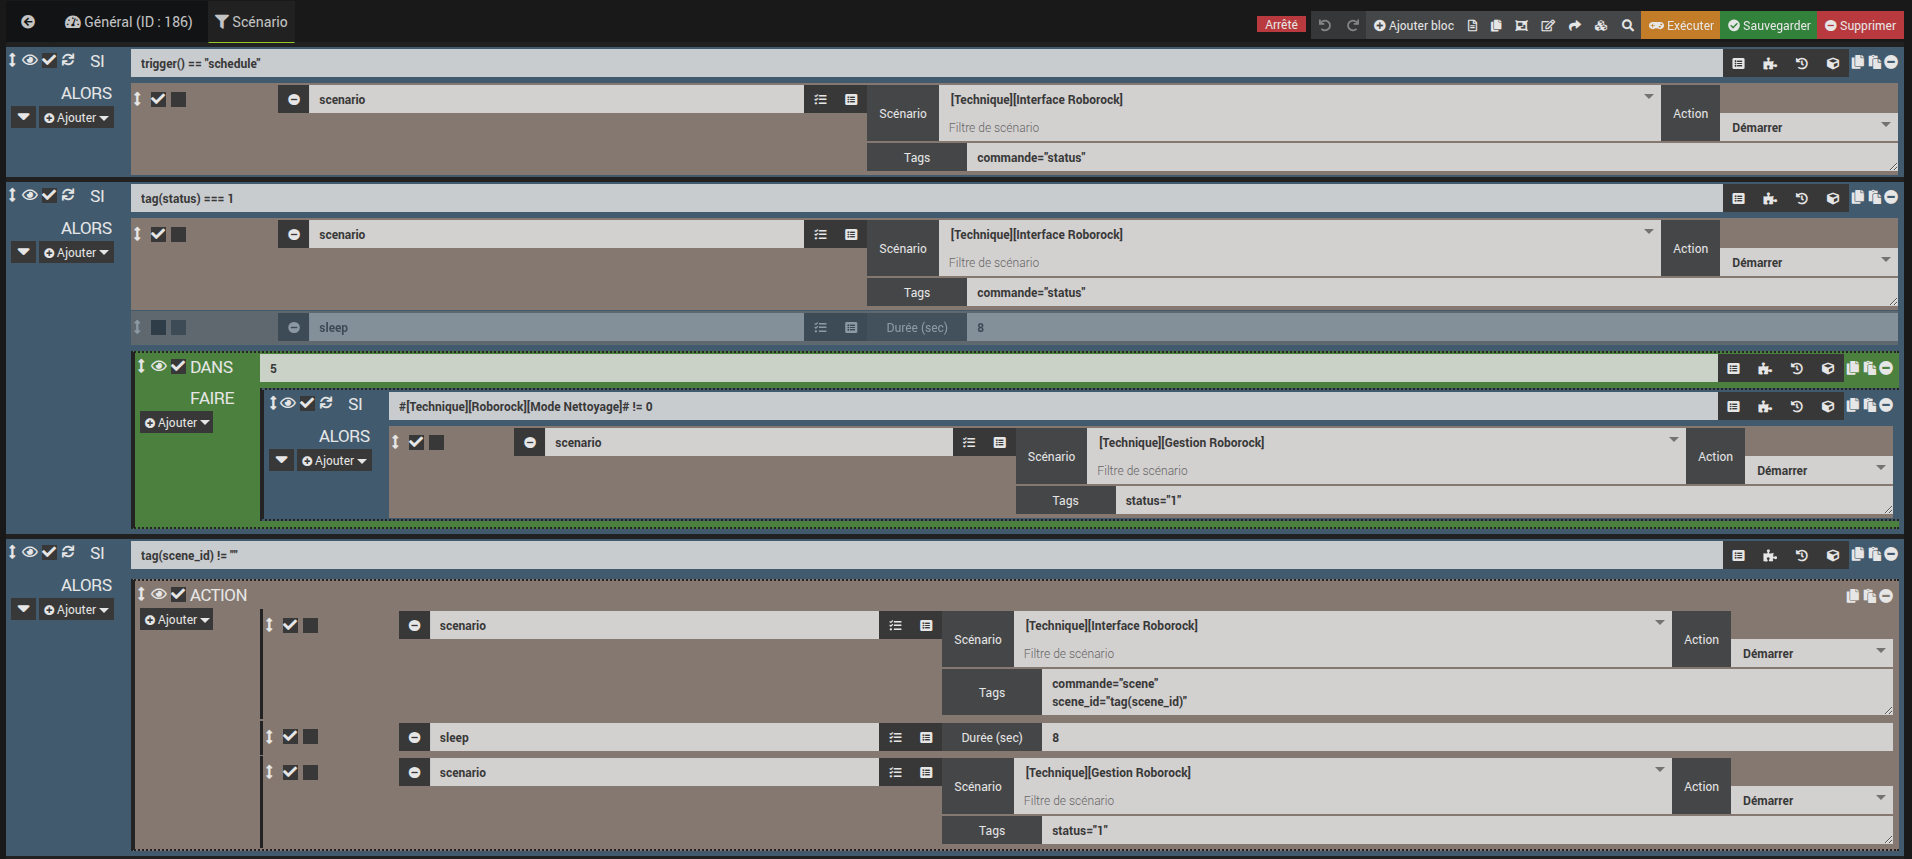This screenshot has width=1912, height=859.
Task: Edit tags field with commande="scene"
Action: pos(1467,692)
